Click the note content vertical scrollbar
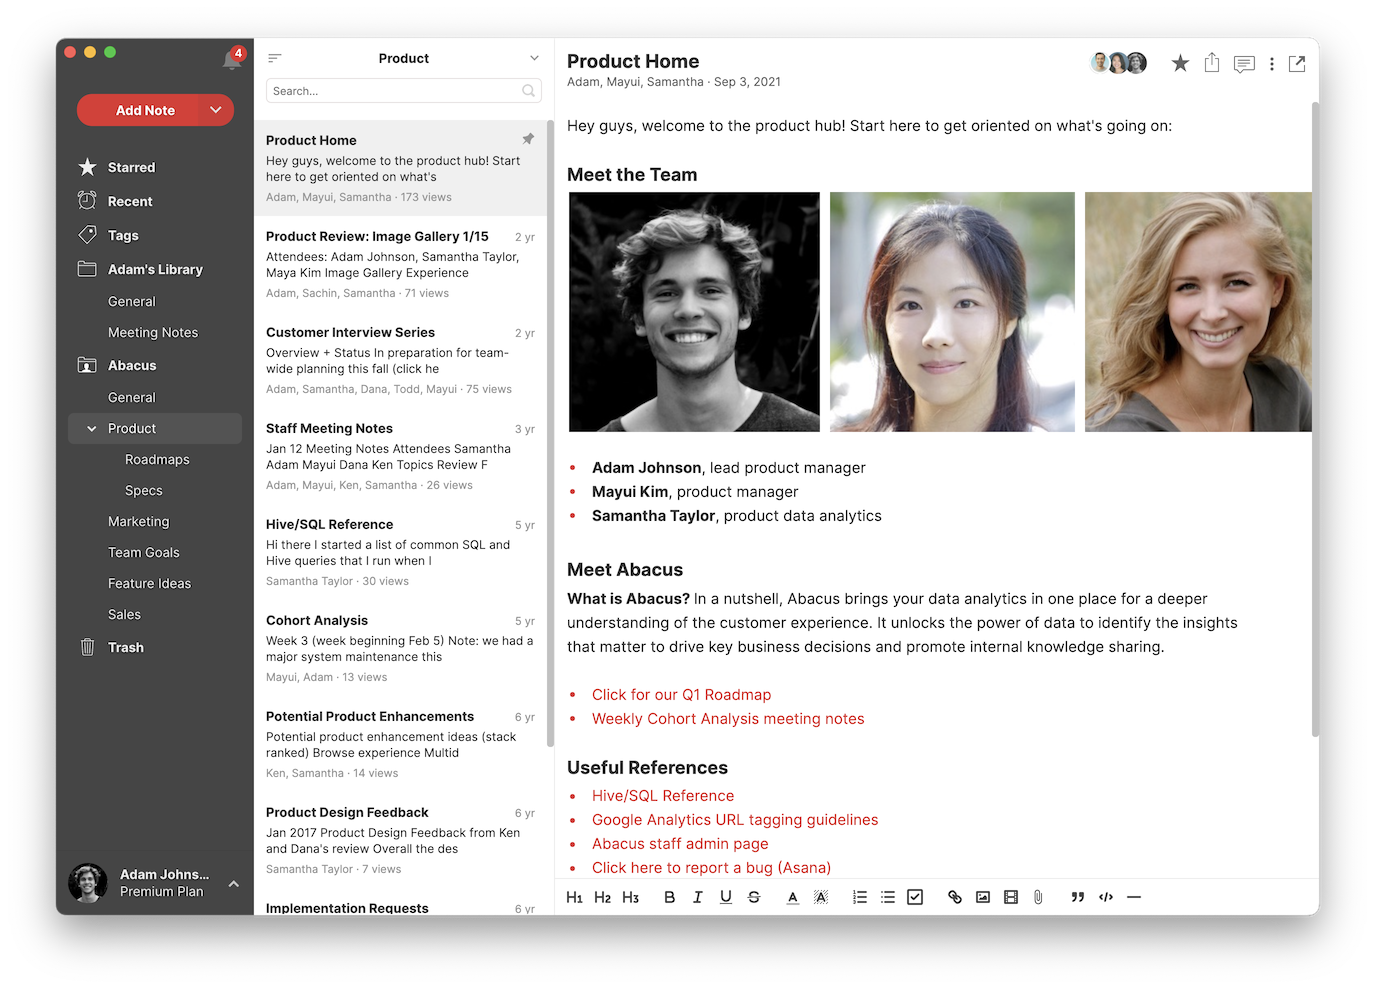 1315,418
